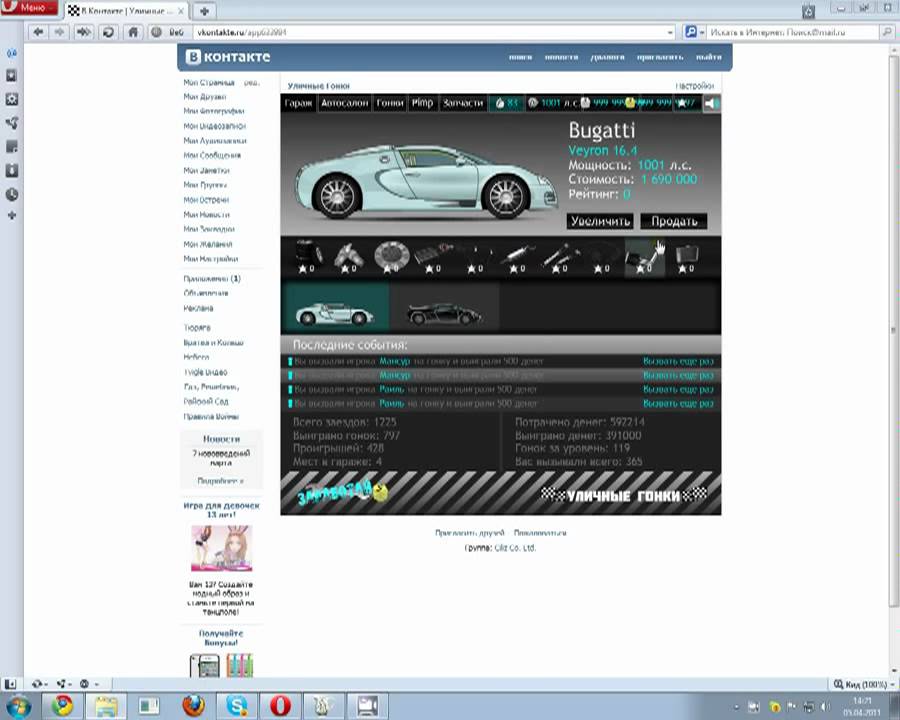This screenshot has height=720, width=900.
Task: Click the Увеличить button
Action: tap(600, 221)
